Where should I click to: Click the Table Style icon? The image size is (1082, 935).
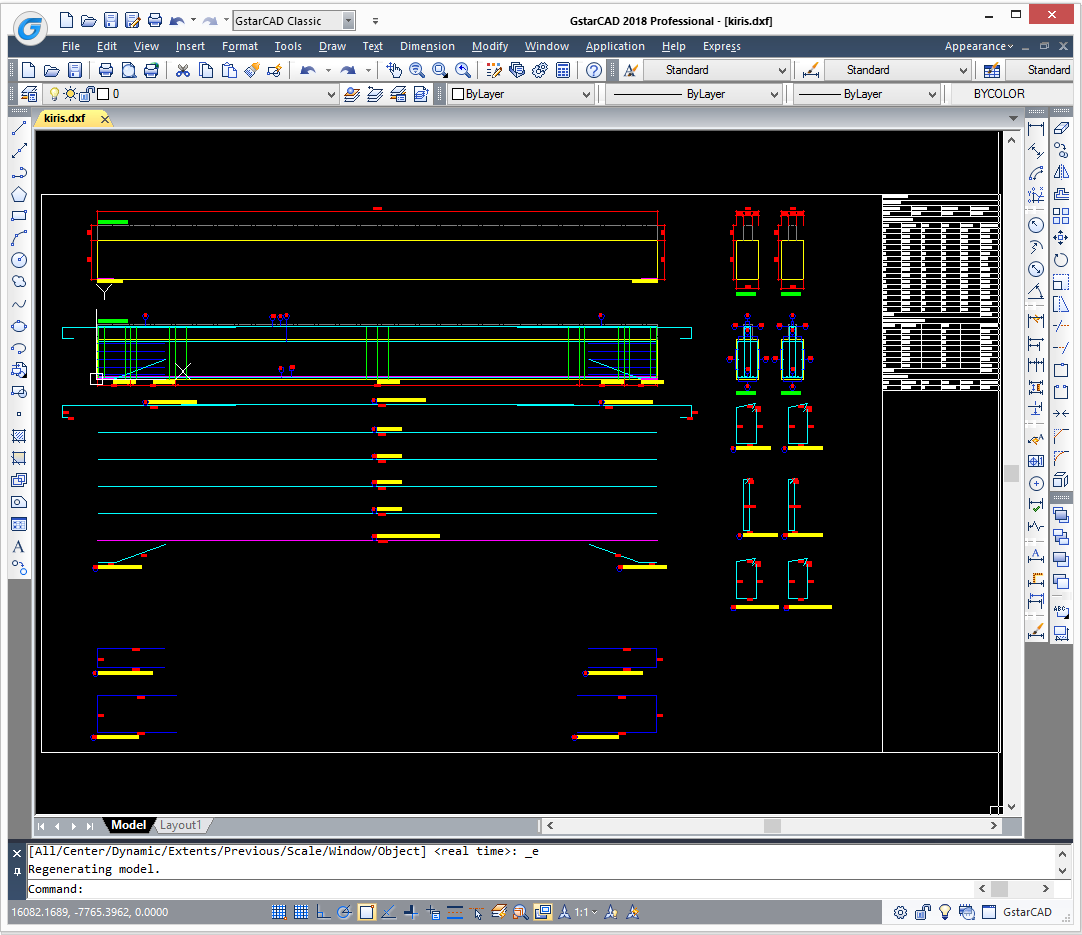click(992, 70)
